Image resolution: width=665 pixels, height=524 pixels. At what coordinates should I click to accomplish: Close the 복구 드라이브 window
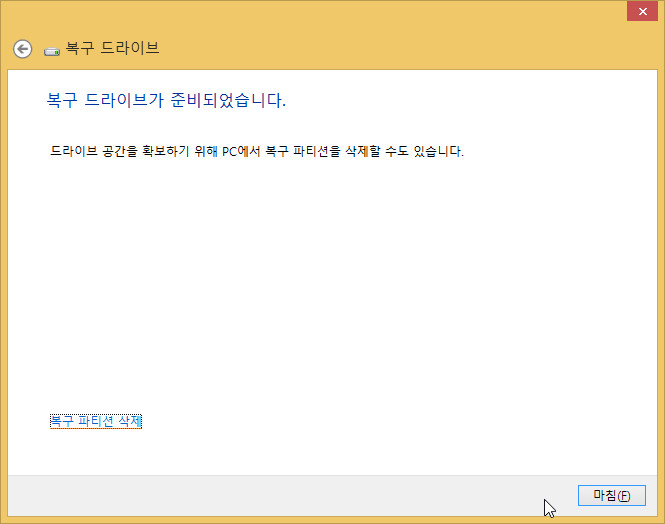tap(643, 11)
